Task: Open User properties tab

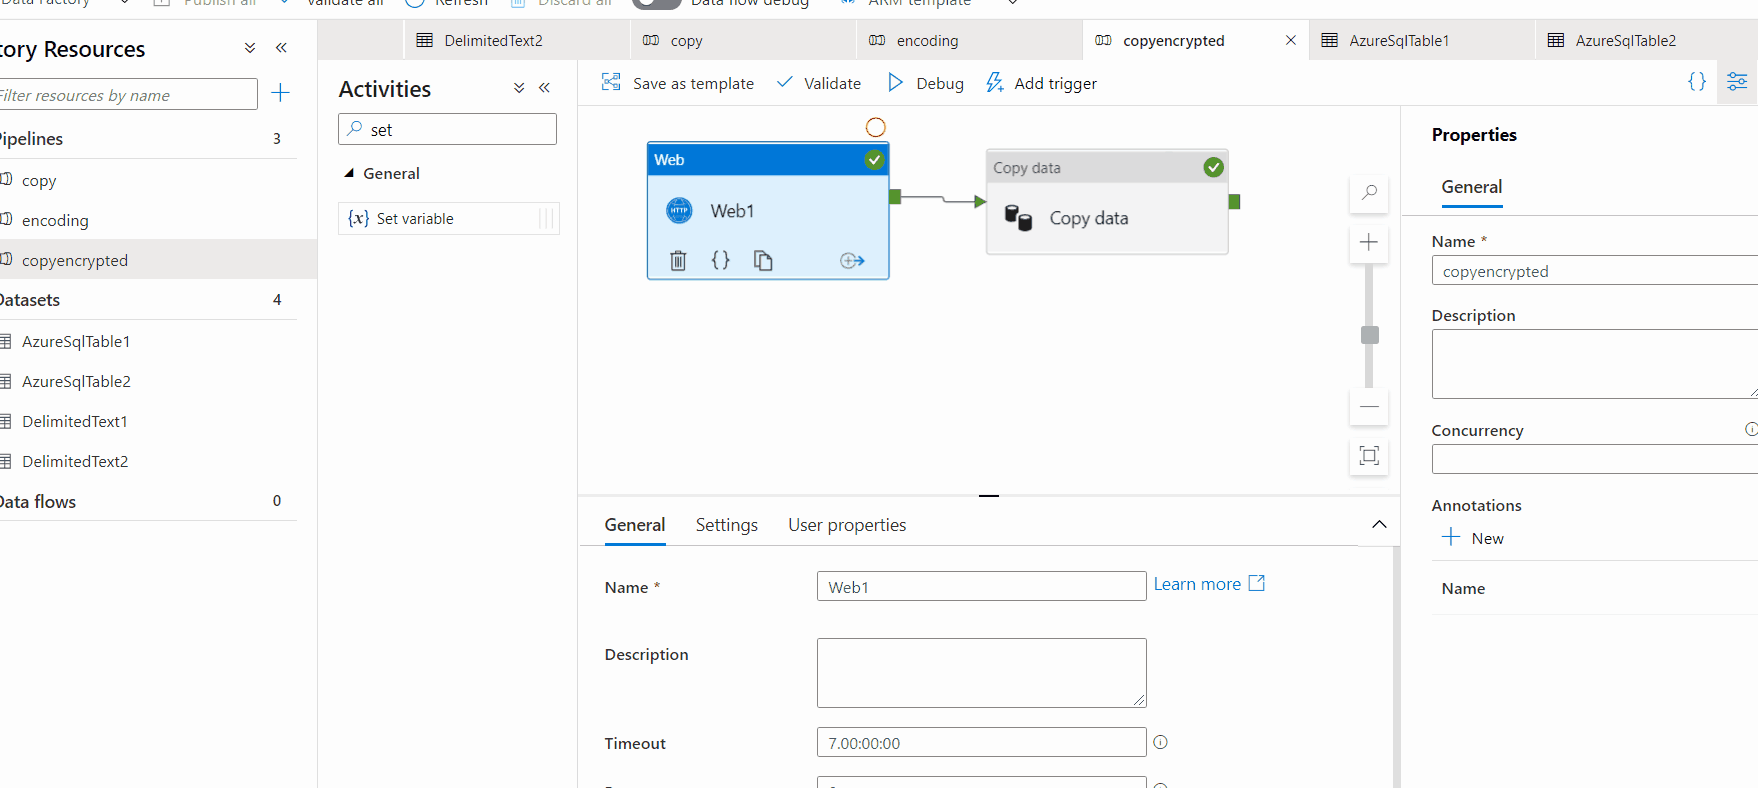Action: [847, 525]
